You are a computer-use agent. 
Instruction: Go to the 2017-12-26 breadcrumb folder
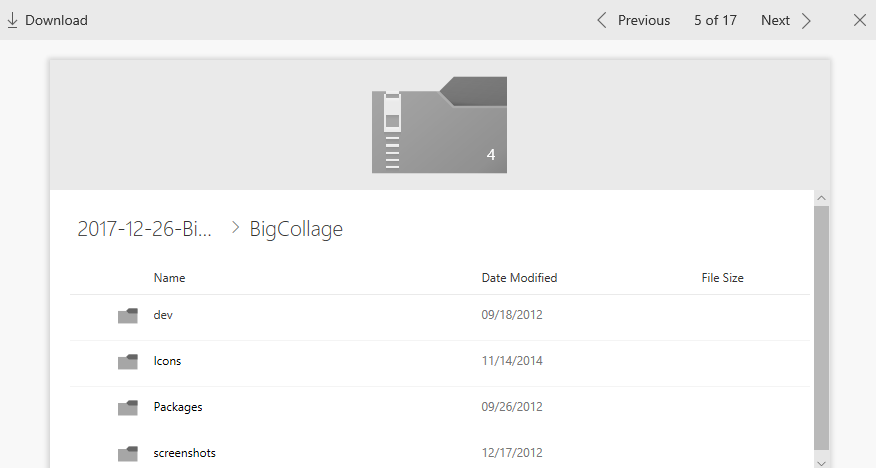[145, 229]
